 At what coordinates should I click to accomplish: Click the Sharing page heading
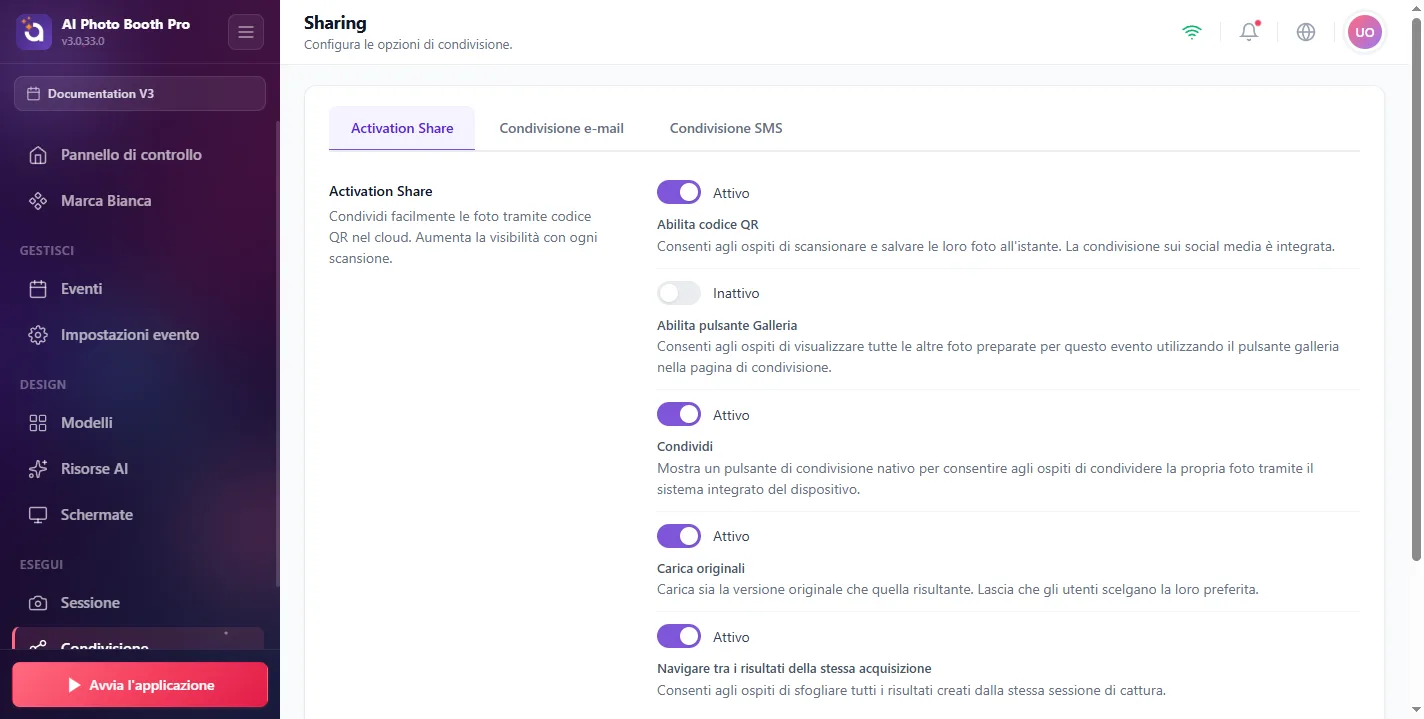(x=335, y=22)
